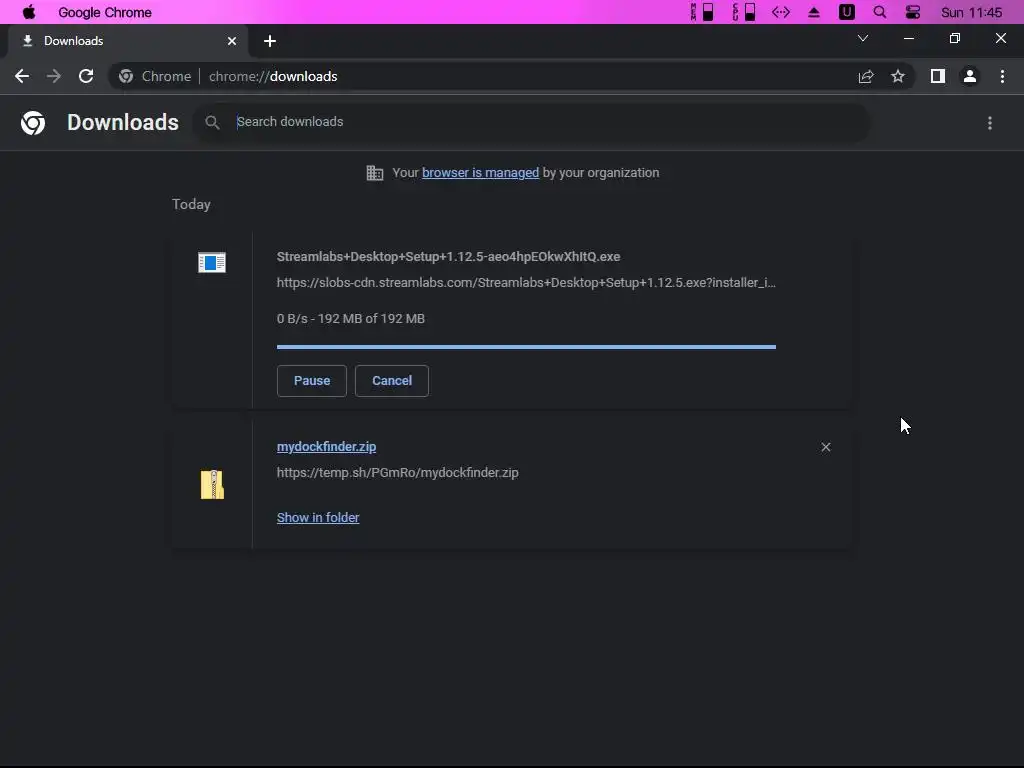Open the mydockfinder.zip file link

(x=327, y=447)
